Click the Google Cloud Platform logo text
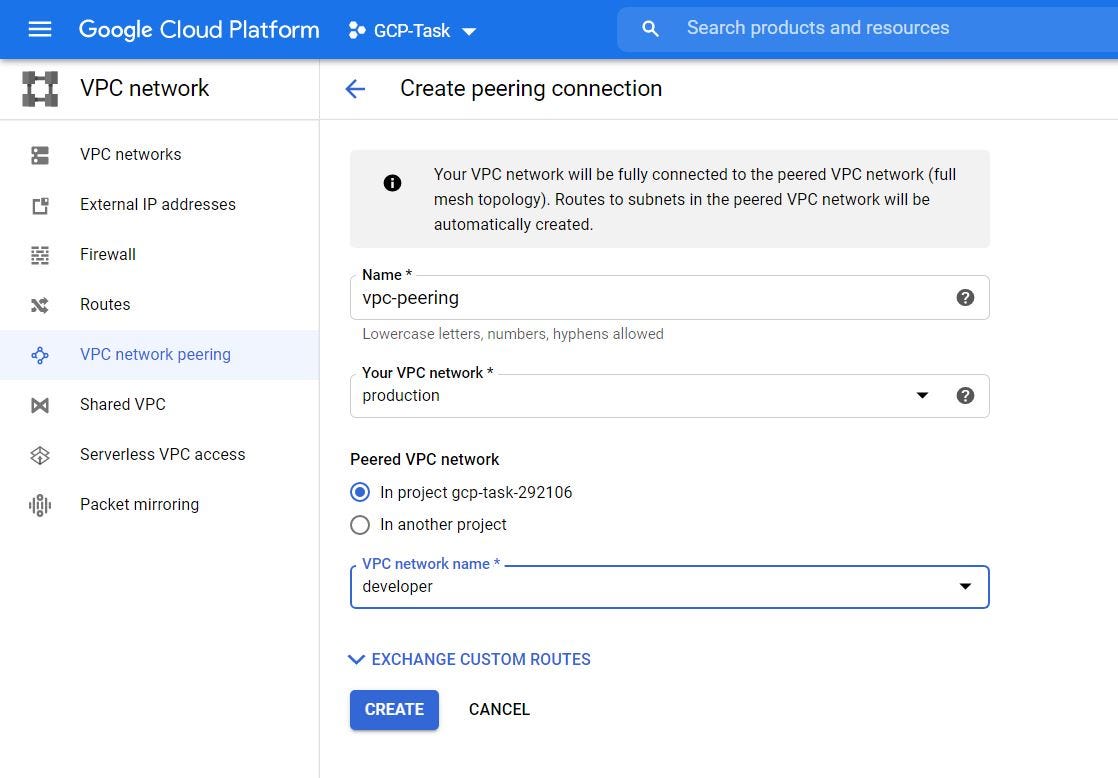 199,30
